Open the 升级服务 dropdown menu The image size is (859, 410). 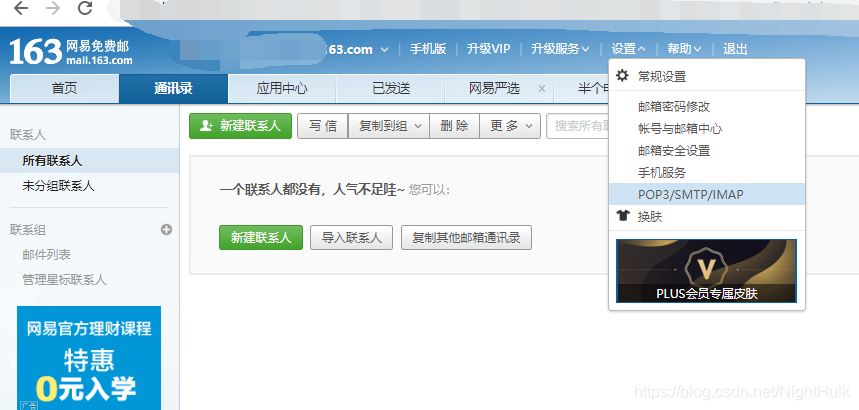click(x=560, y=49)
